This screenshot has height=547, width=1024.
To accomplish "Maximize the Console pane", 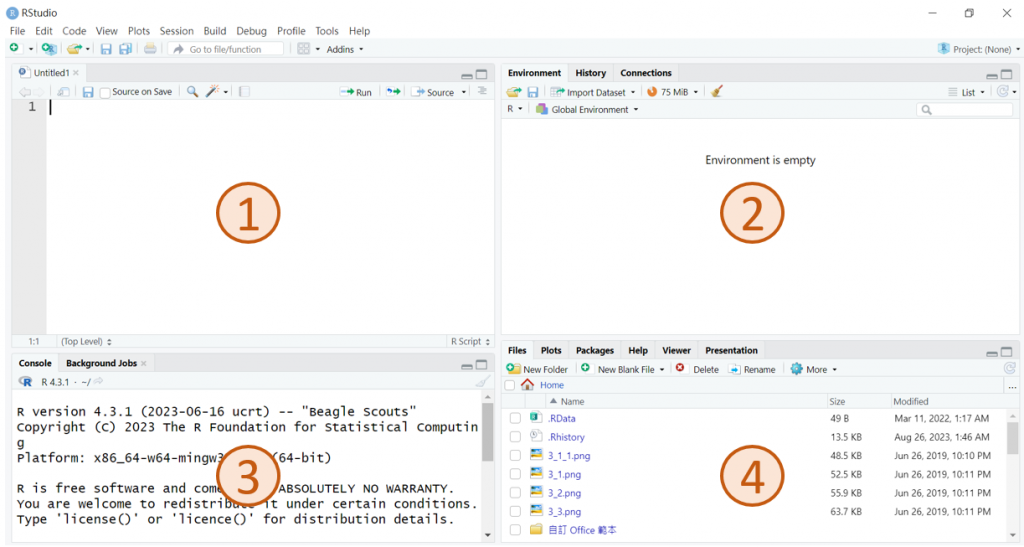I will [481, 365].
